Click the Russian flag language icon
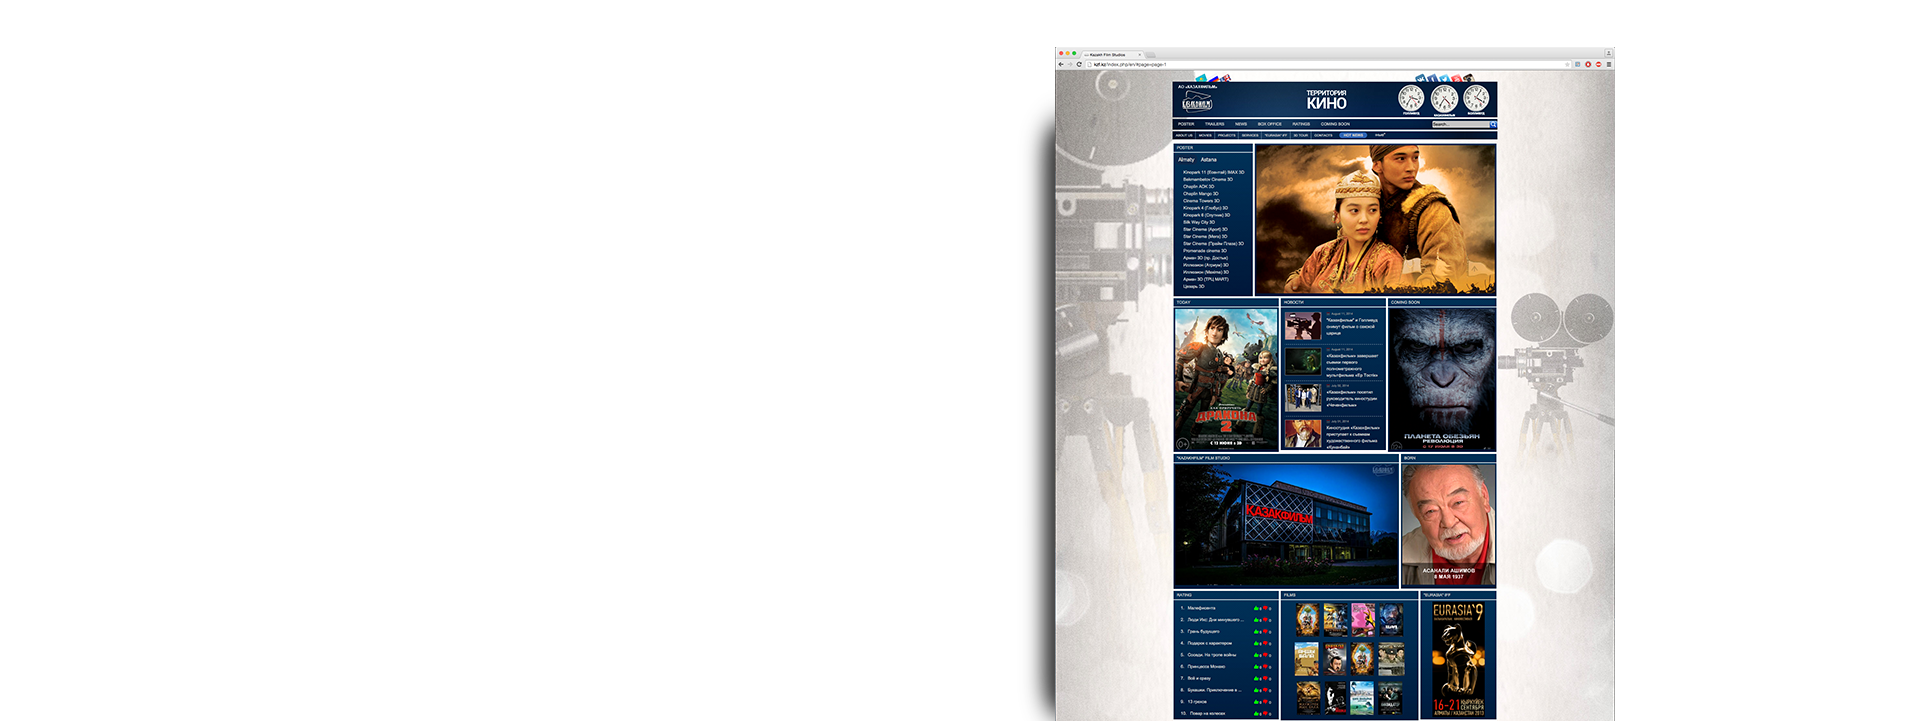Screen dimensions: 1922x721 coord(1213,78)
